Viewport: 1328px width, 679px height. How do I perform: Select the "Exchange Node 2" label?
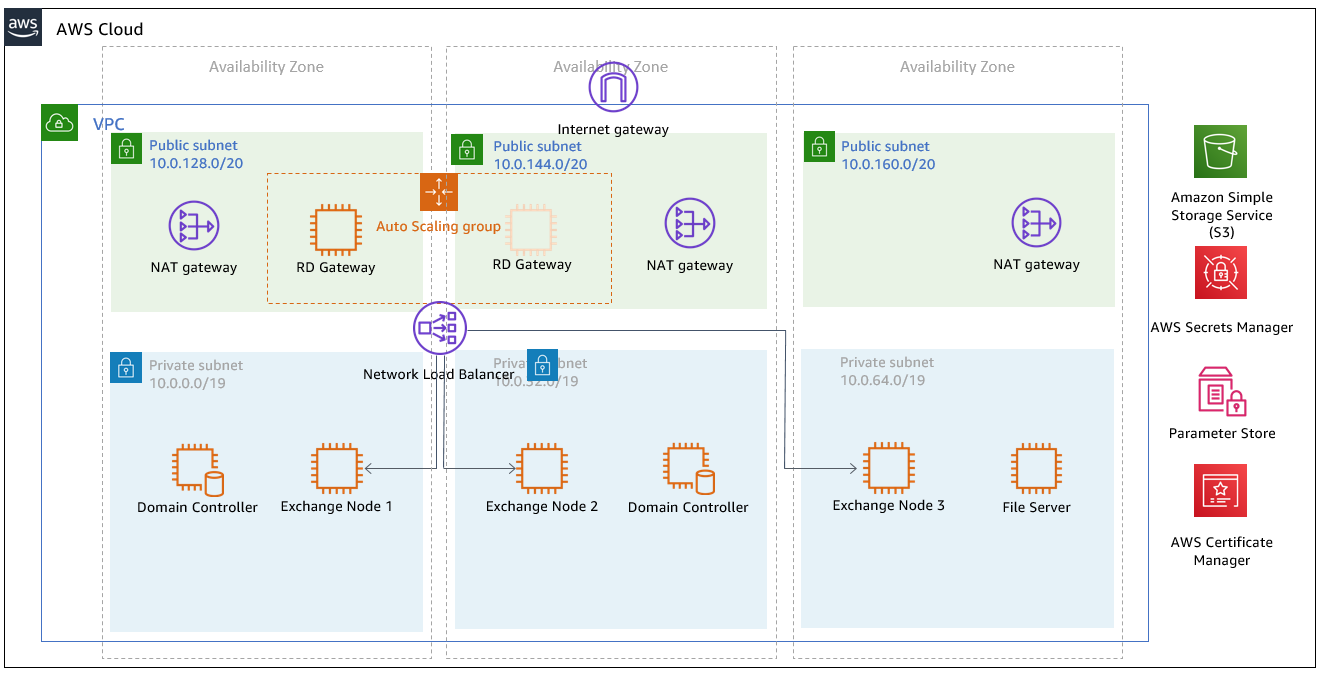pyautogui.click(x=542, y=506)
